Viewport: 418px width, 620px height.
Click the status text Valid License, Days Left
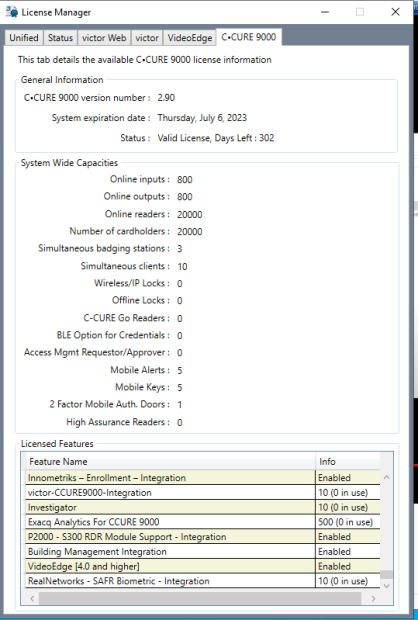[216, 138]
